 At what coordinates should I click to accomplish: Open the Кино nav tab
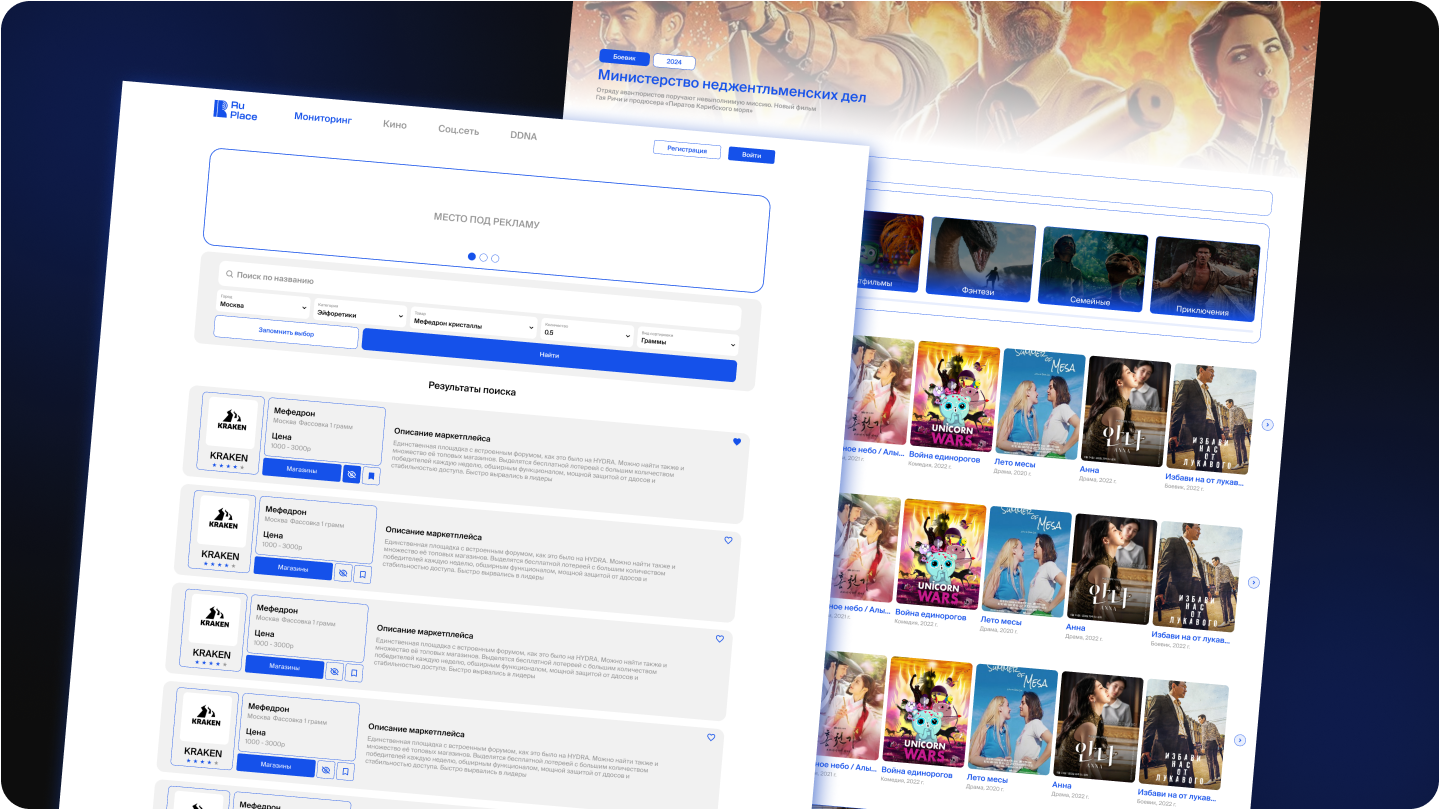pos(395,124)
